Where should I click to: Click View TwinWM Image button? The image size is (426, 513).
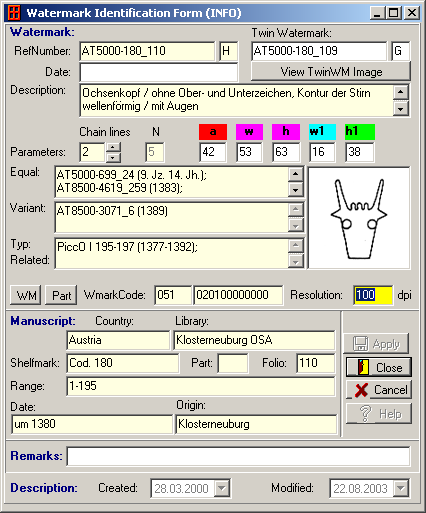[331, 72]
